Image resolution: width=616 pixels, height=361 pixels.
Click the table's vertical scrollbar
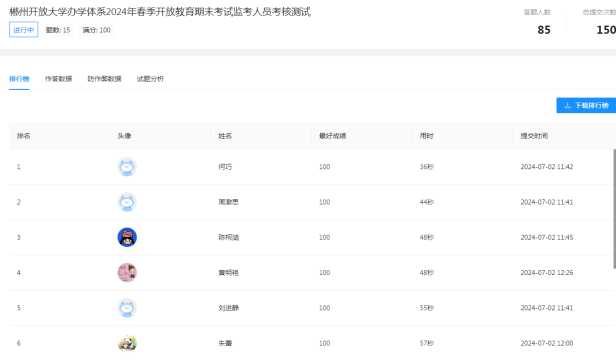pos(614,209)
